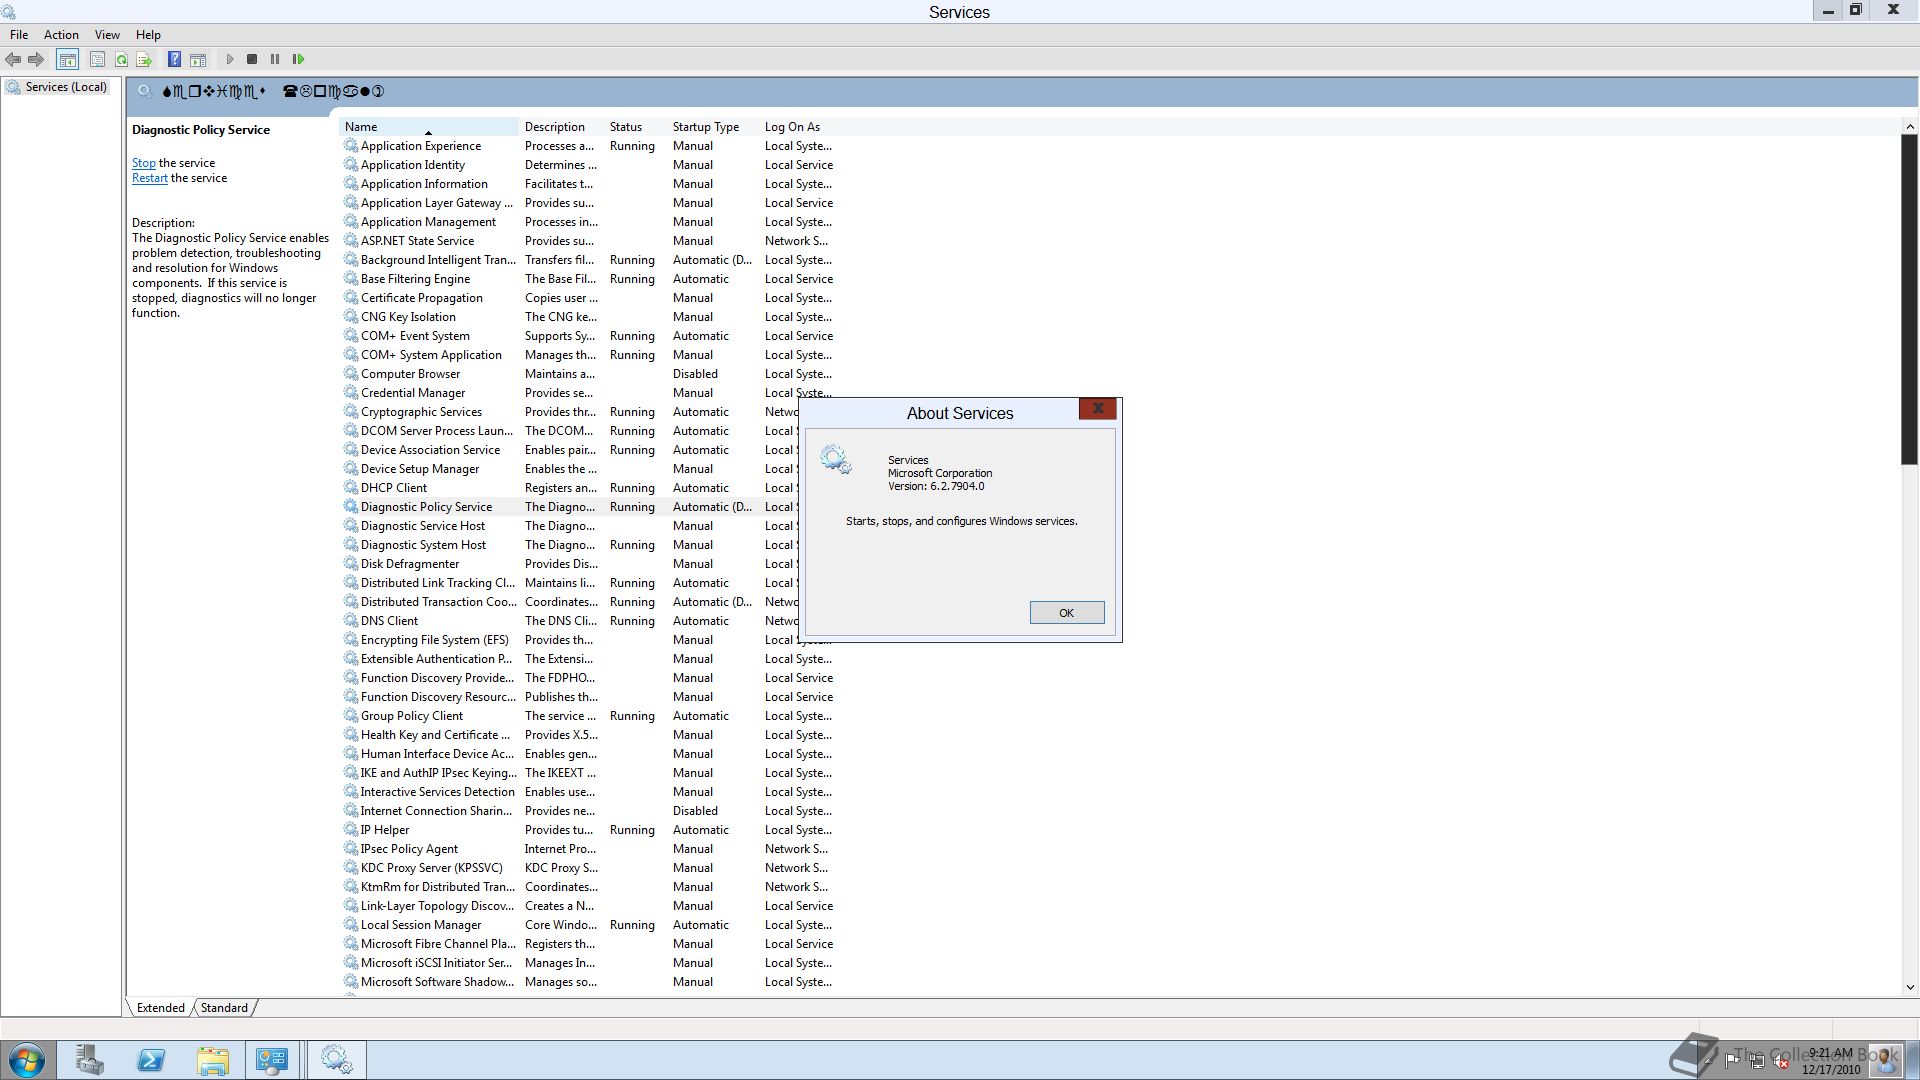
Task: Click the blue Help question mark icon
Action: [x=174, y=60]
